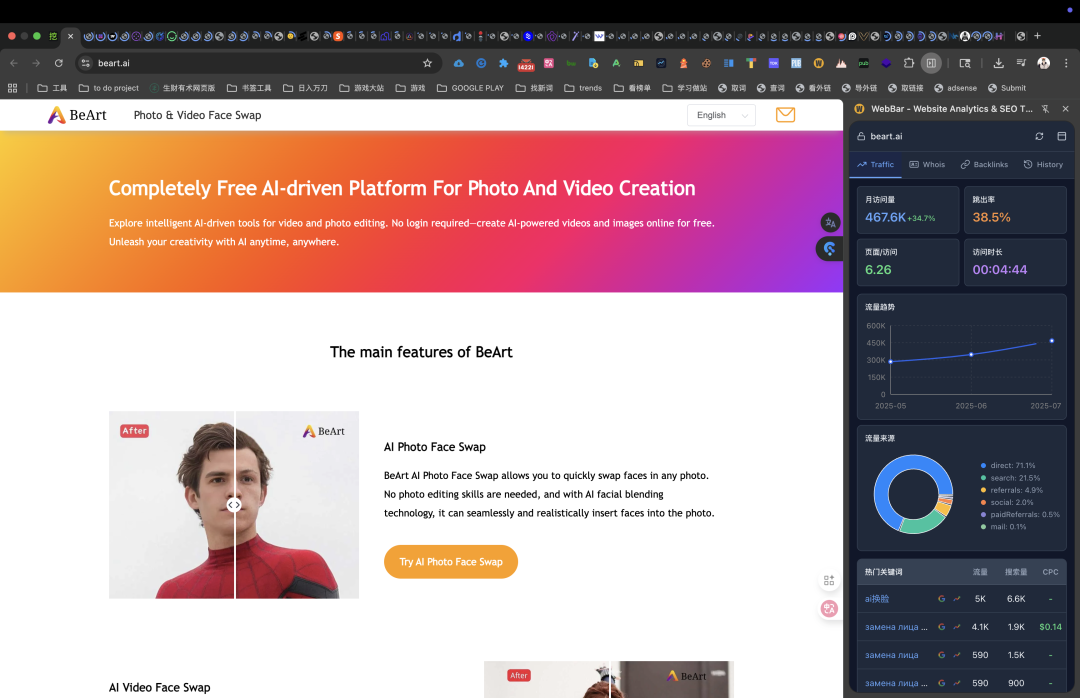Click trend icon in the ai换脸 row
The image size is (1080, 698).
click(957, 599)
